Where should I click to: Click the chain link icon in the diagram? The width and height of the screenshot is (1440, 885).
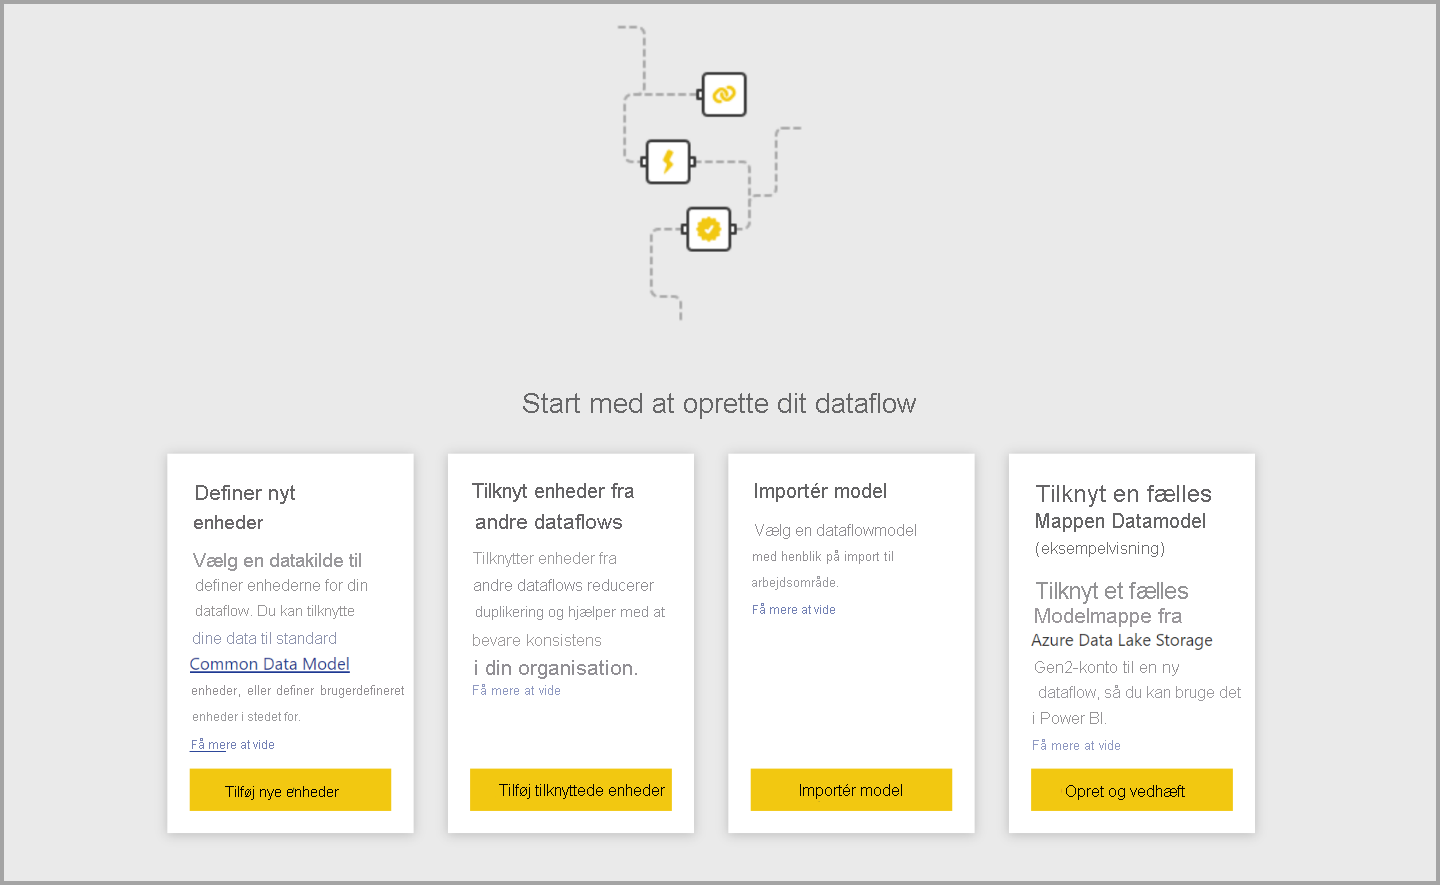click(724, 94)
